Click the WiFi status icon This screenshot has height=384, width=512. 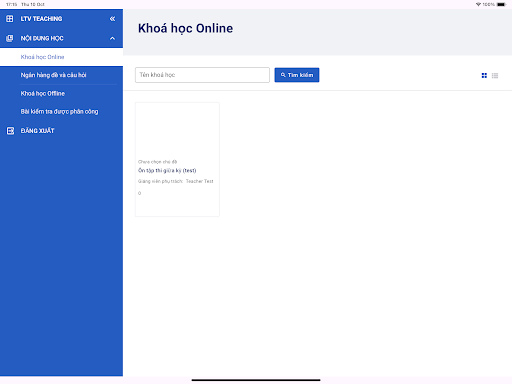[x=478, y=4]
